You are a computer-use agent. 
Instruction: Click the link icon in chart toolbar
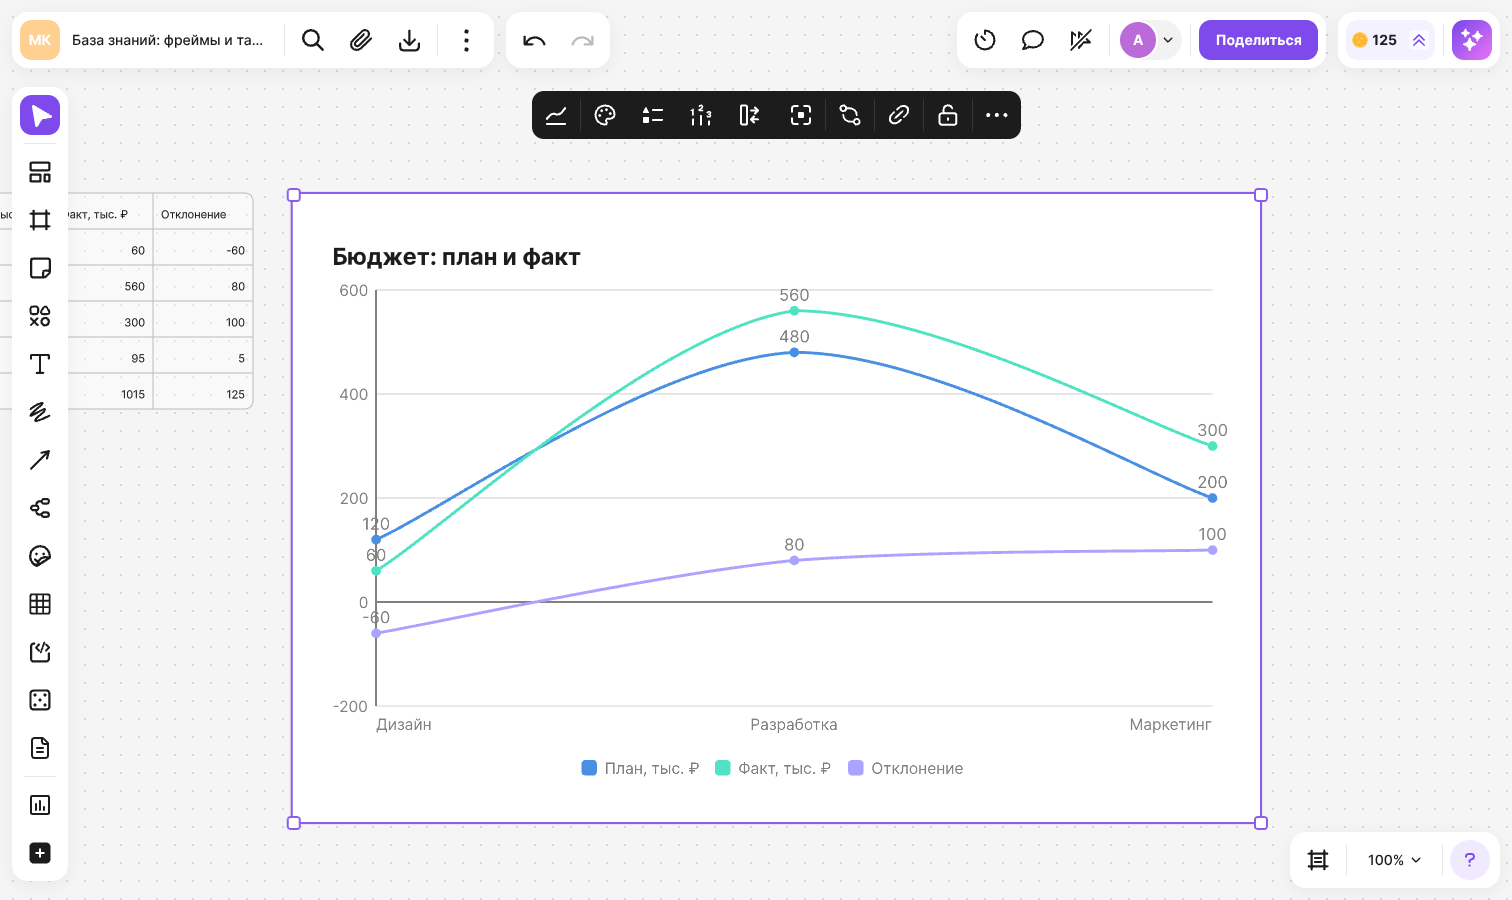[899, 115]
